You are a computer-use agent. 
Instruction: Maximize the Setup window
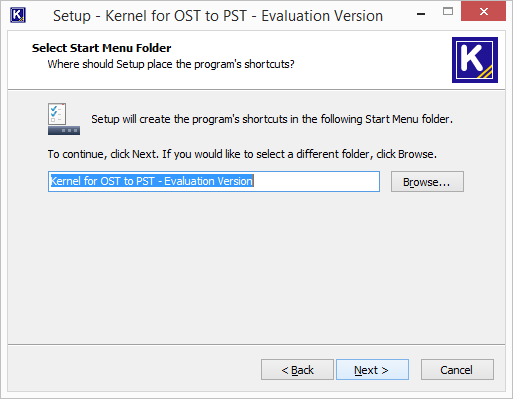(x=448, y=12)
